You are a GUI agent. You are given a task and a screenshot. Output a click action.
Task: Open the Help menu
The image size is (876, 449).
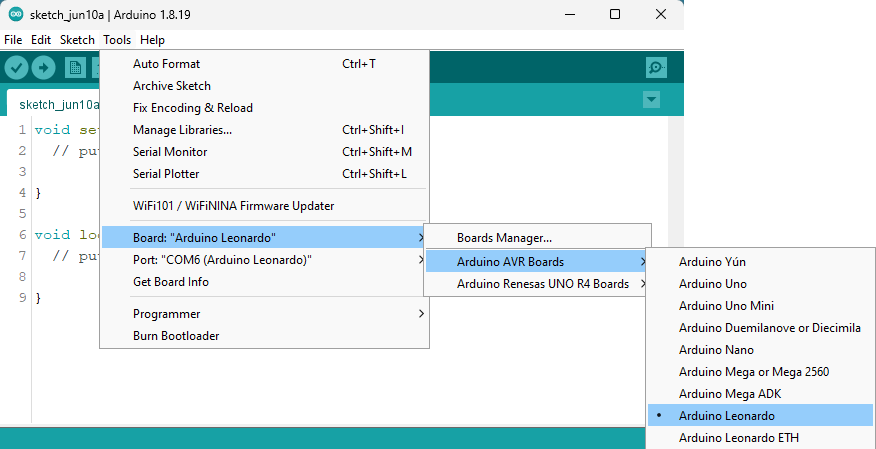[x=153, y=40]
